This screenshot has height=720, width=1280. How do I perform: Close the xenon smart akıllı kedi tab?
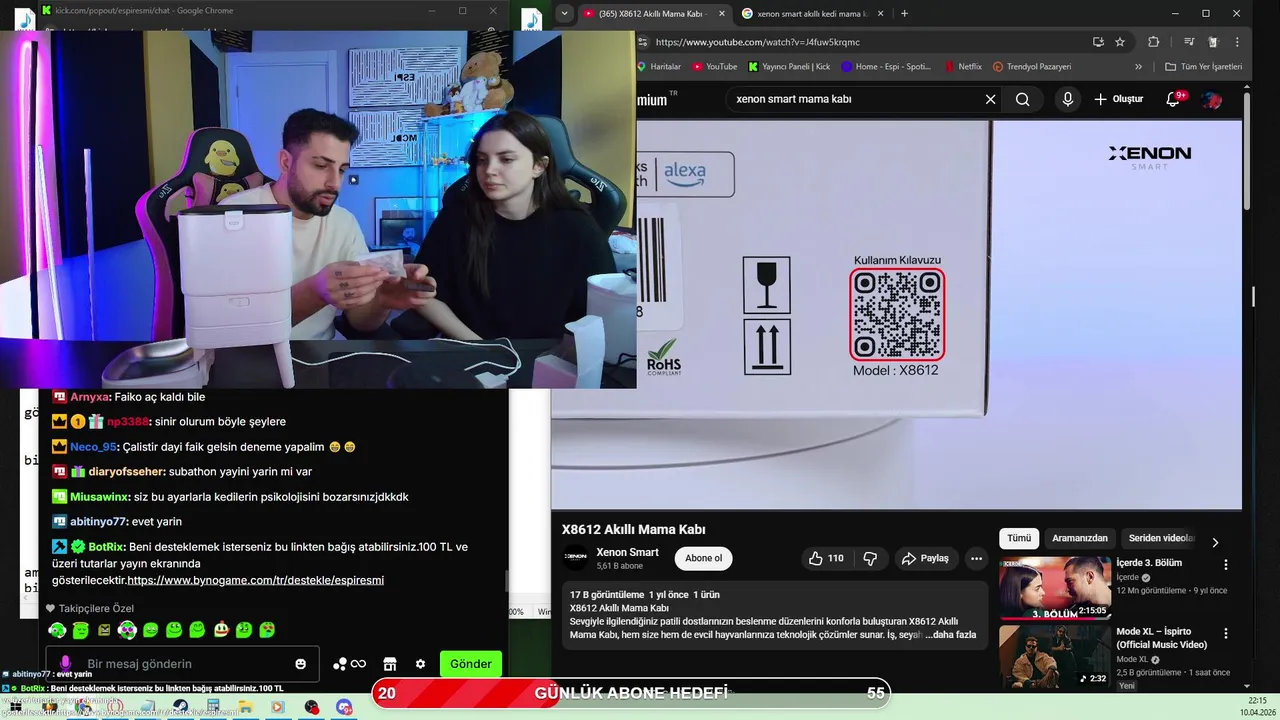[x=881, y=14]
